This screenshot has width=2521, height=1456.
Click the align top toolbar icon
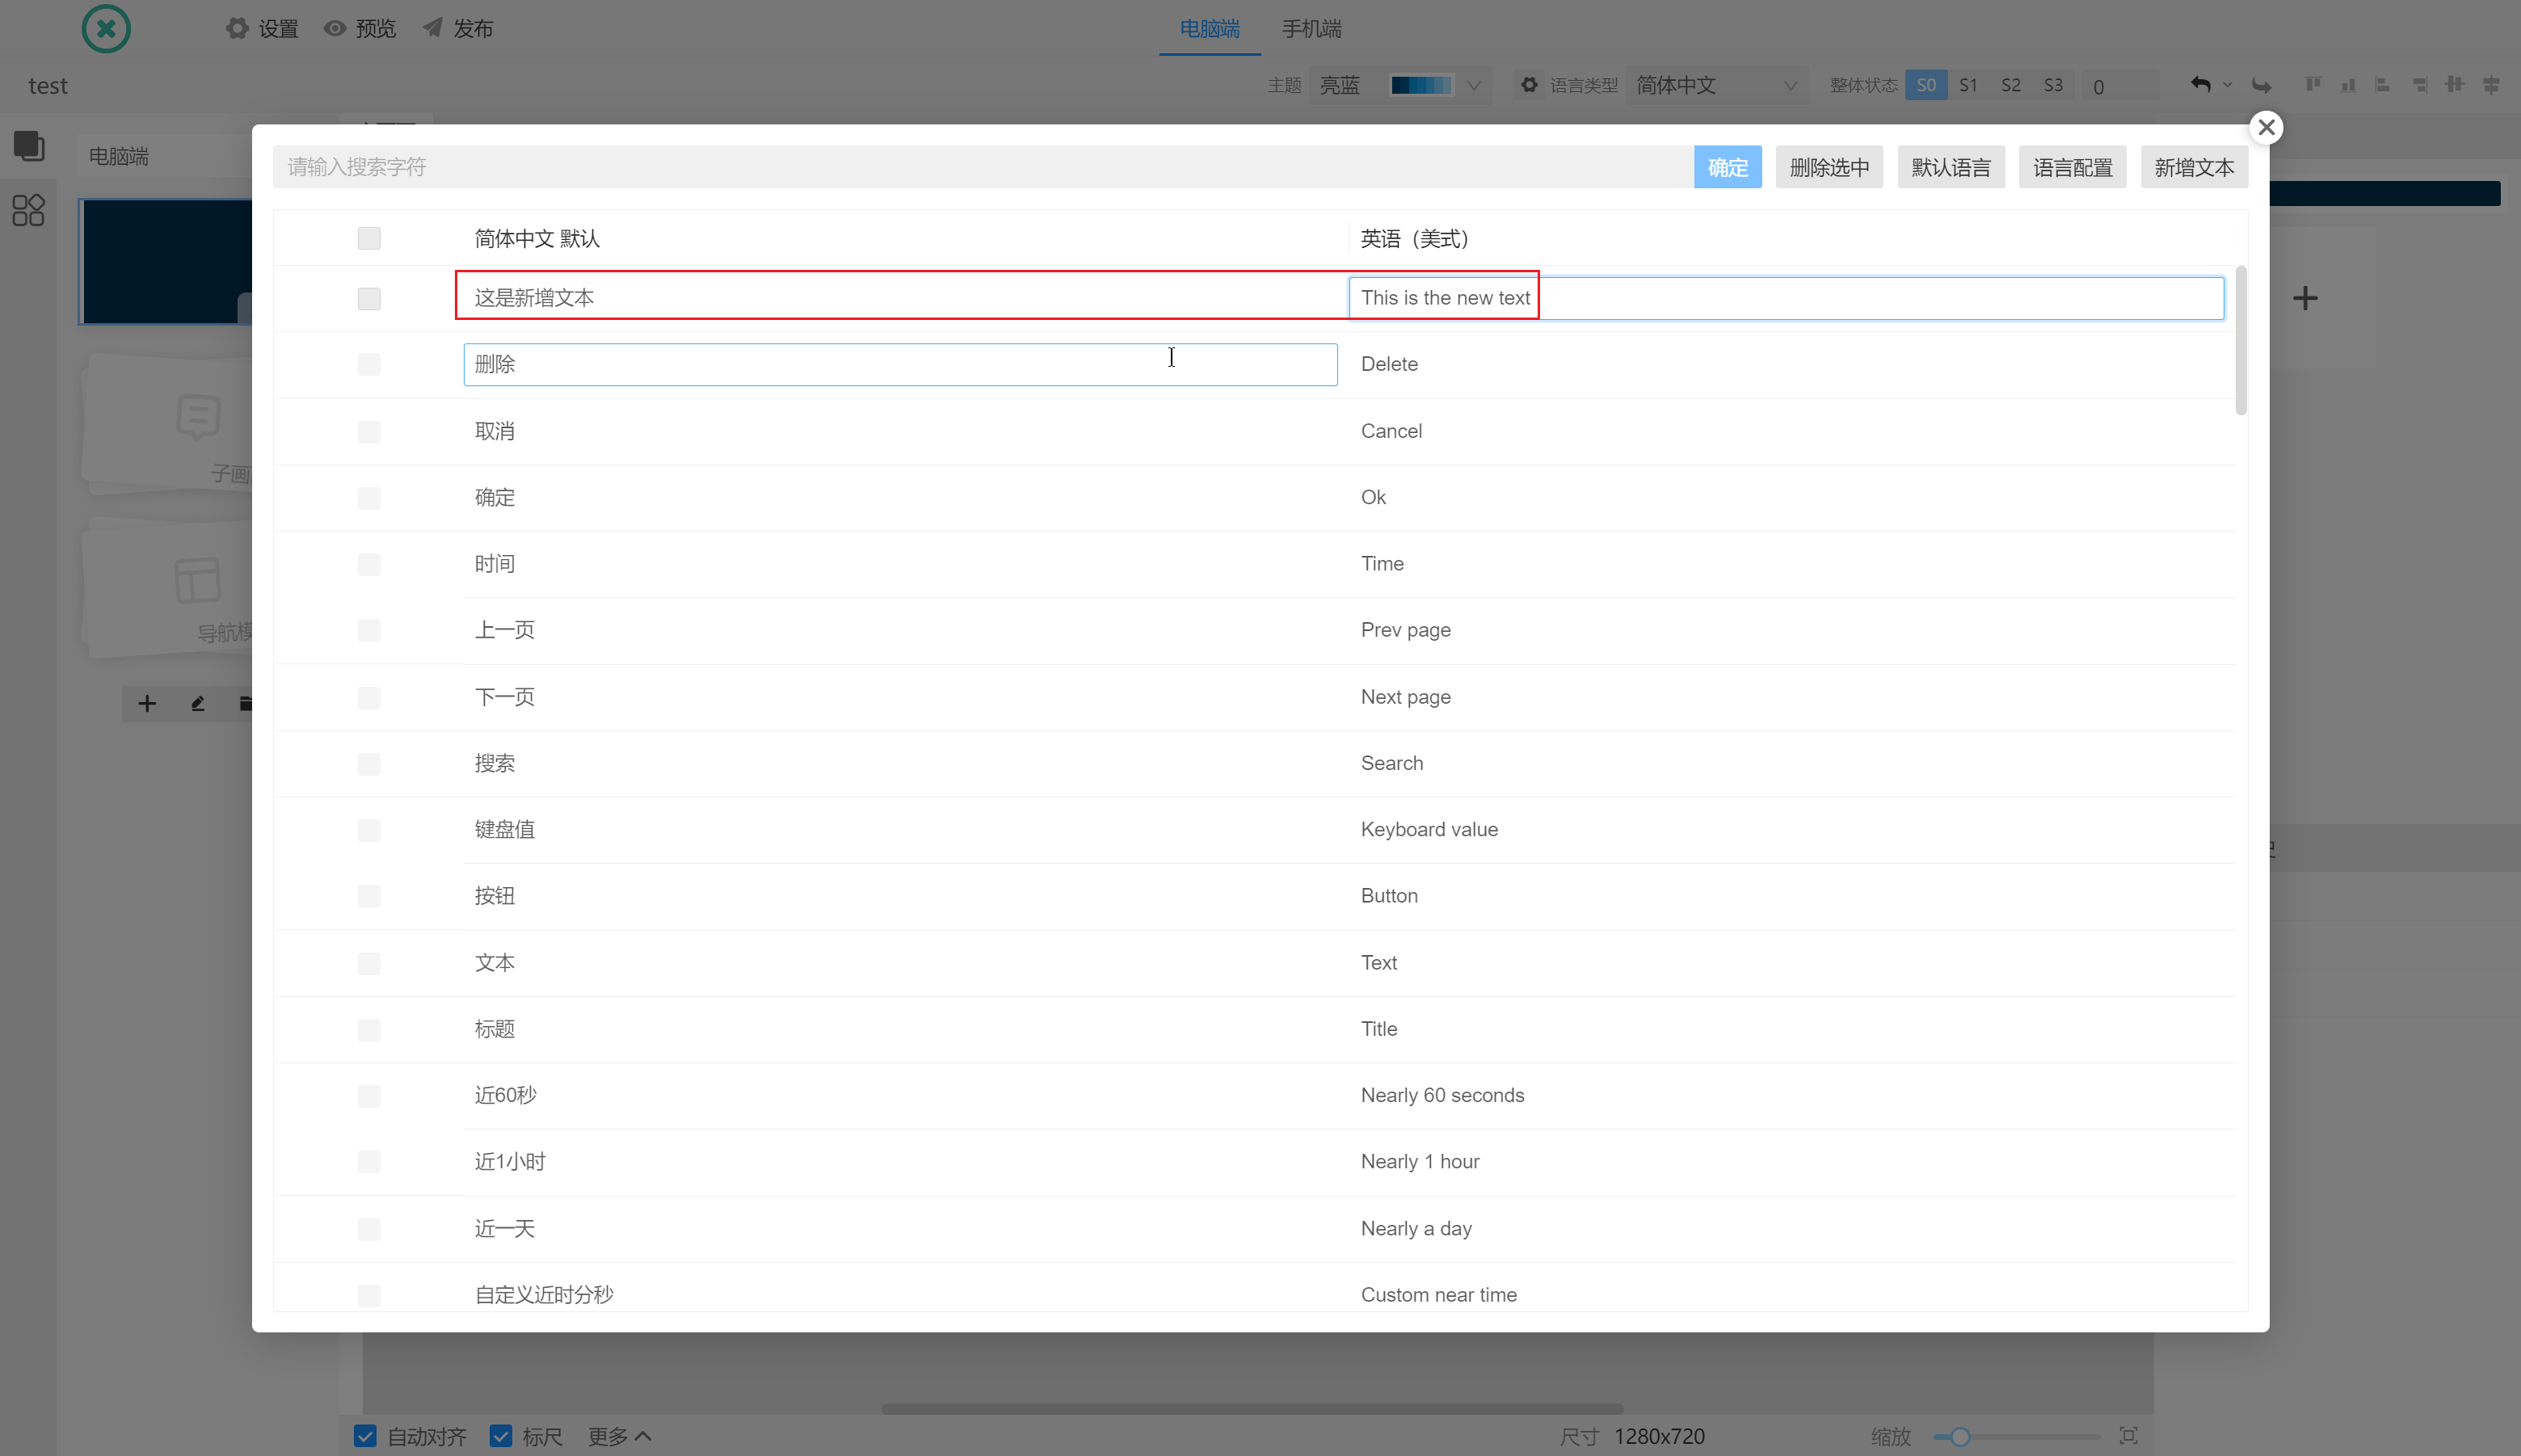pyautogui.click(x=2313, y=84)
